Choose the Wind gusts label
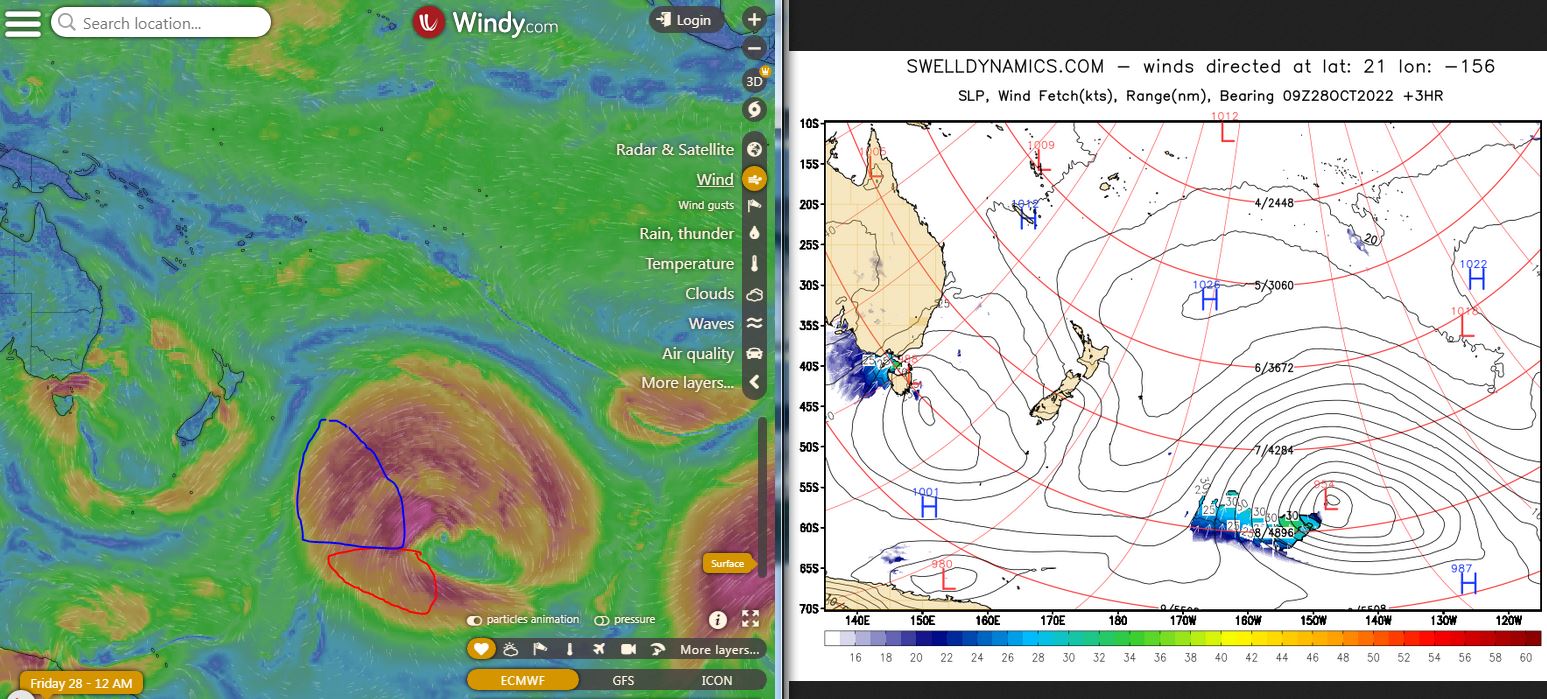The image size is (1547, 699). coord(706,205)
